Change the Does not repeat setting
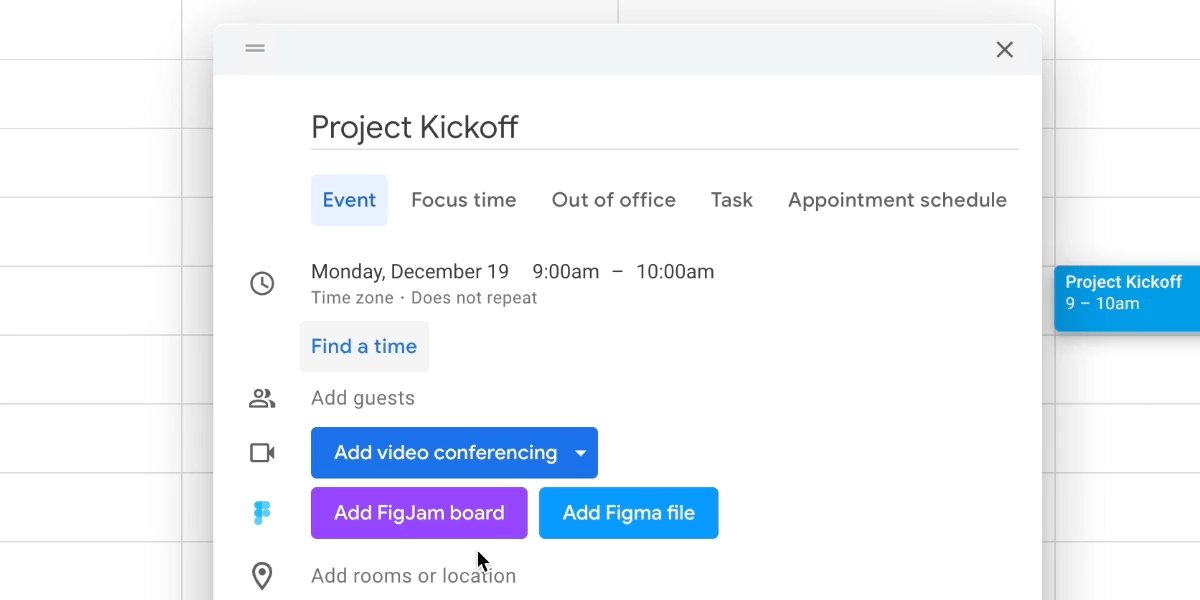 coord(474,297)
